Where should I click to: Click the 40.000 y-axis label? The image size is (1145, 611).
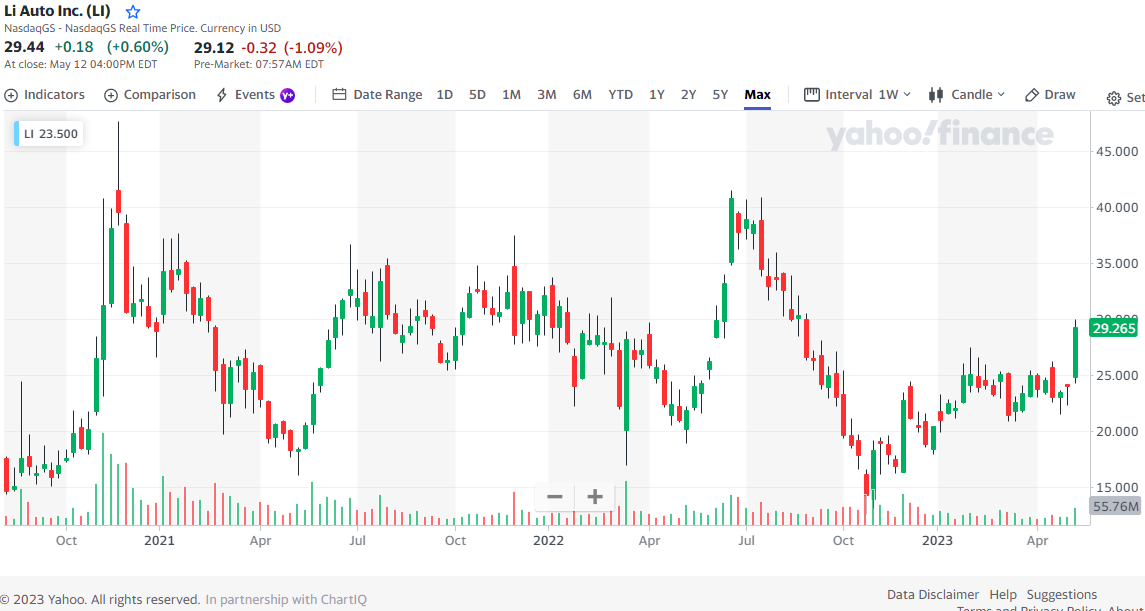click(x=1117, y=207)
